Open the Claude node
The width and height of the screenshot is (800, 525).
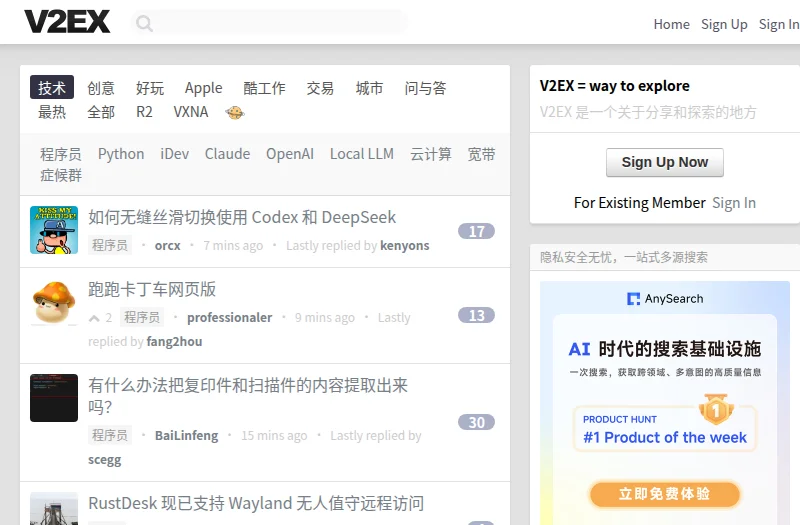coord(227,154)
